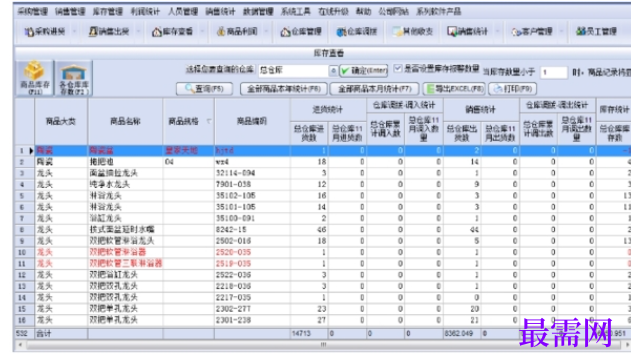Expand arrow next to 库存查看 toolbar button

pos(202,31)
